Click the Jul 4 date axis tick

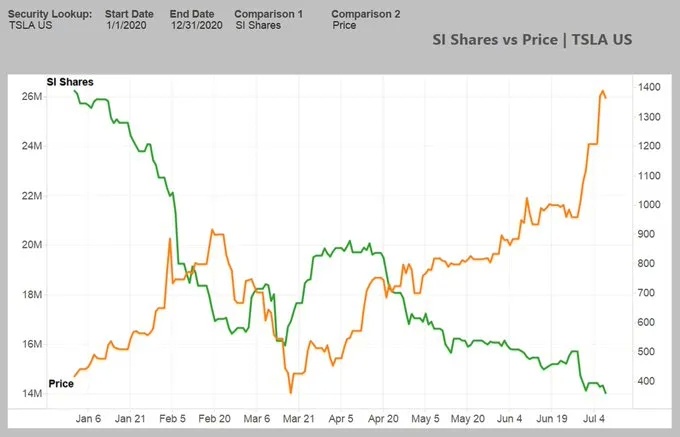coord(594,419)
